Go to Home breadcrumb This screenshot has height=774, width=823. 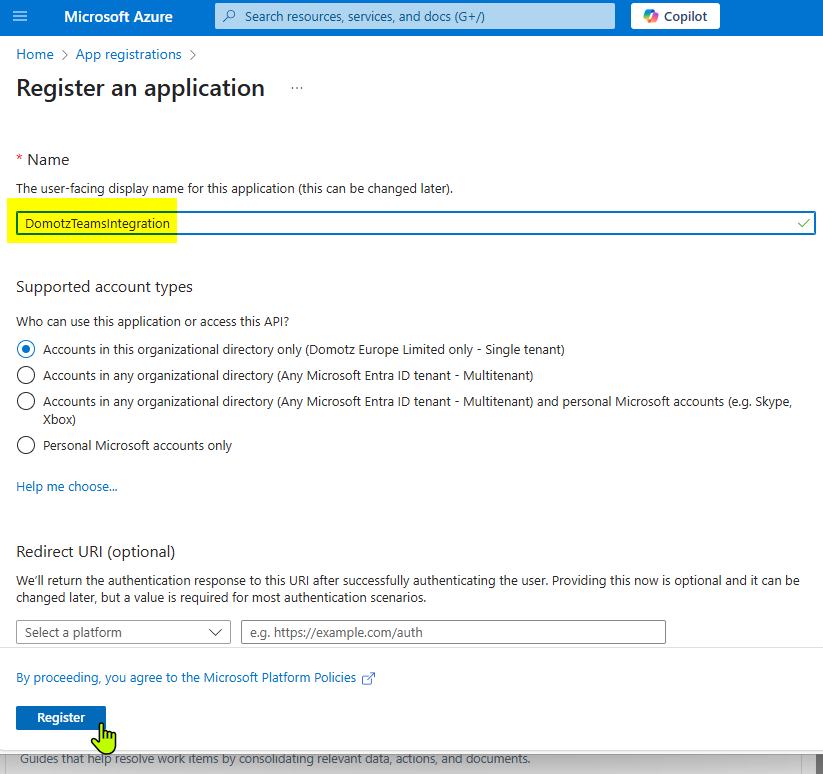click(35, 55)
